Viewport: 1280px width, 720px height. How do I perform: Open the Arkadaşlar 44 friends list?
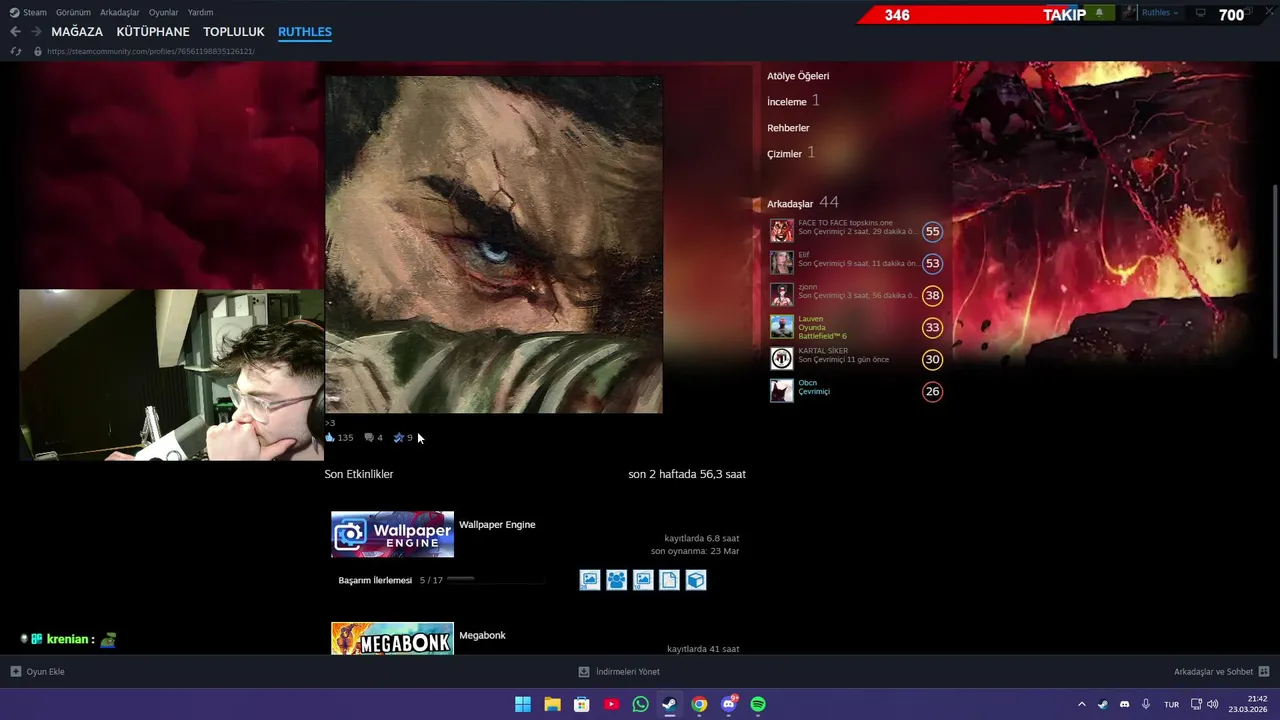[x=803, y=203]
